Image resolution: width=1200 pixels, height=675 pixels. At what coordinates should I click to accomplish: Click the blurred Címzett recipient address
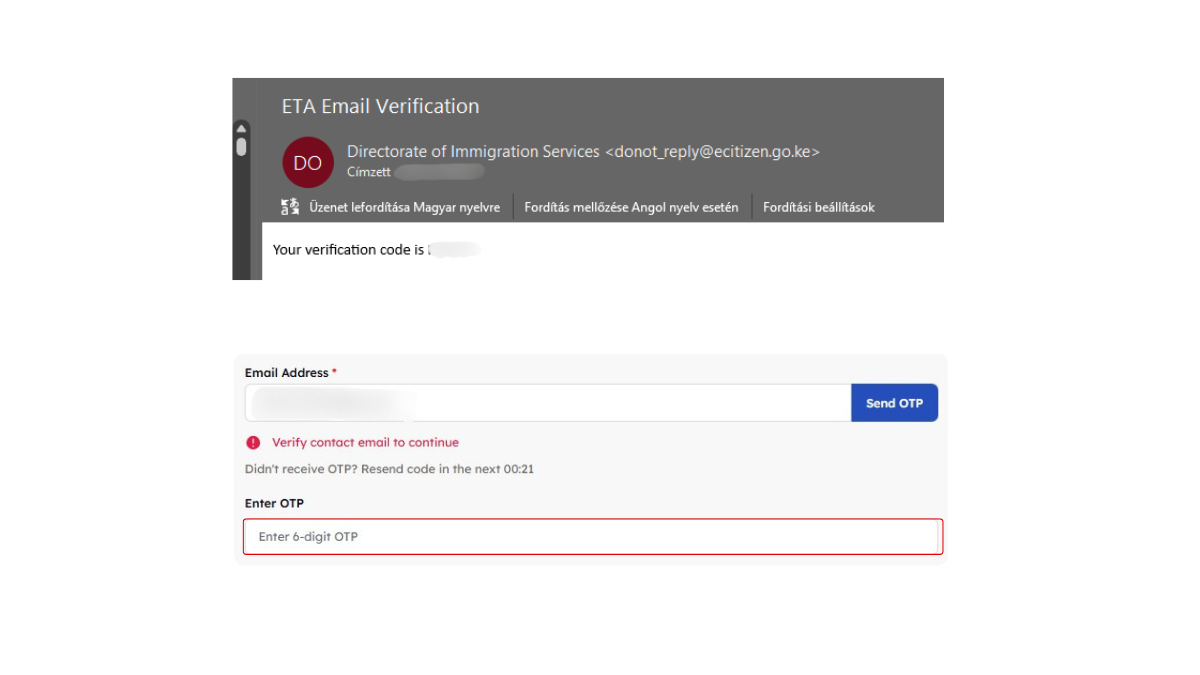(x=440, y=172)
